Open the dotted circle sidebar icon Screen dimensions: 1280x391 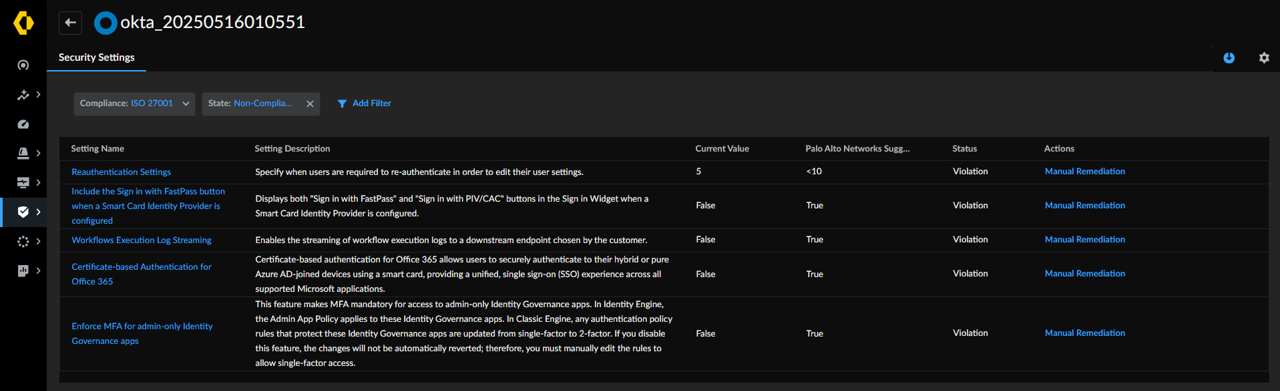[23, 241]
